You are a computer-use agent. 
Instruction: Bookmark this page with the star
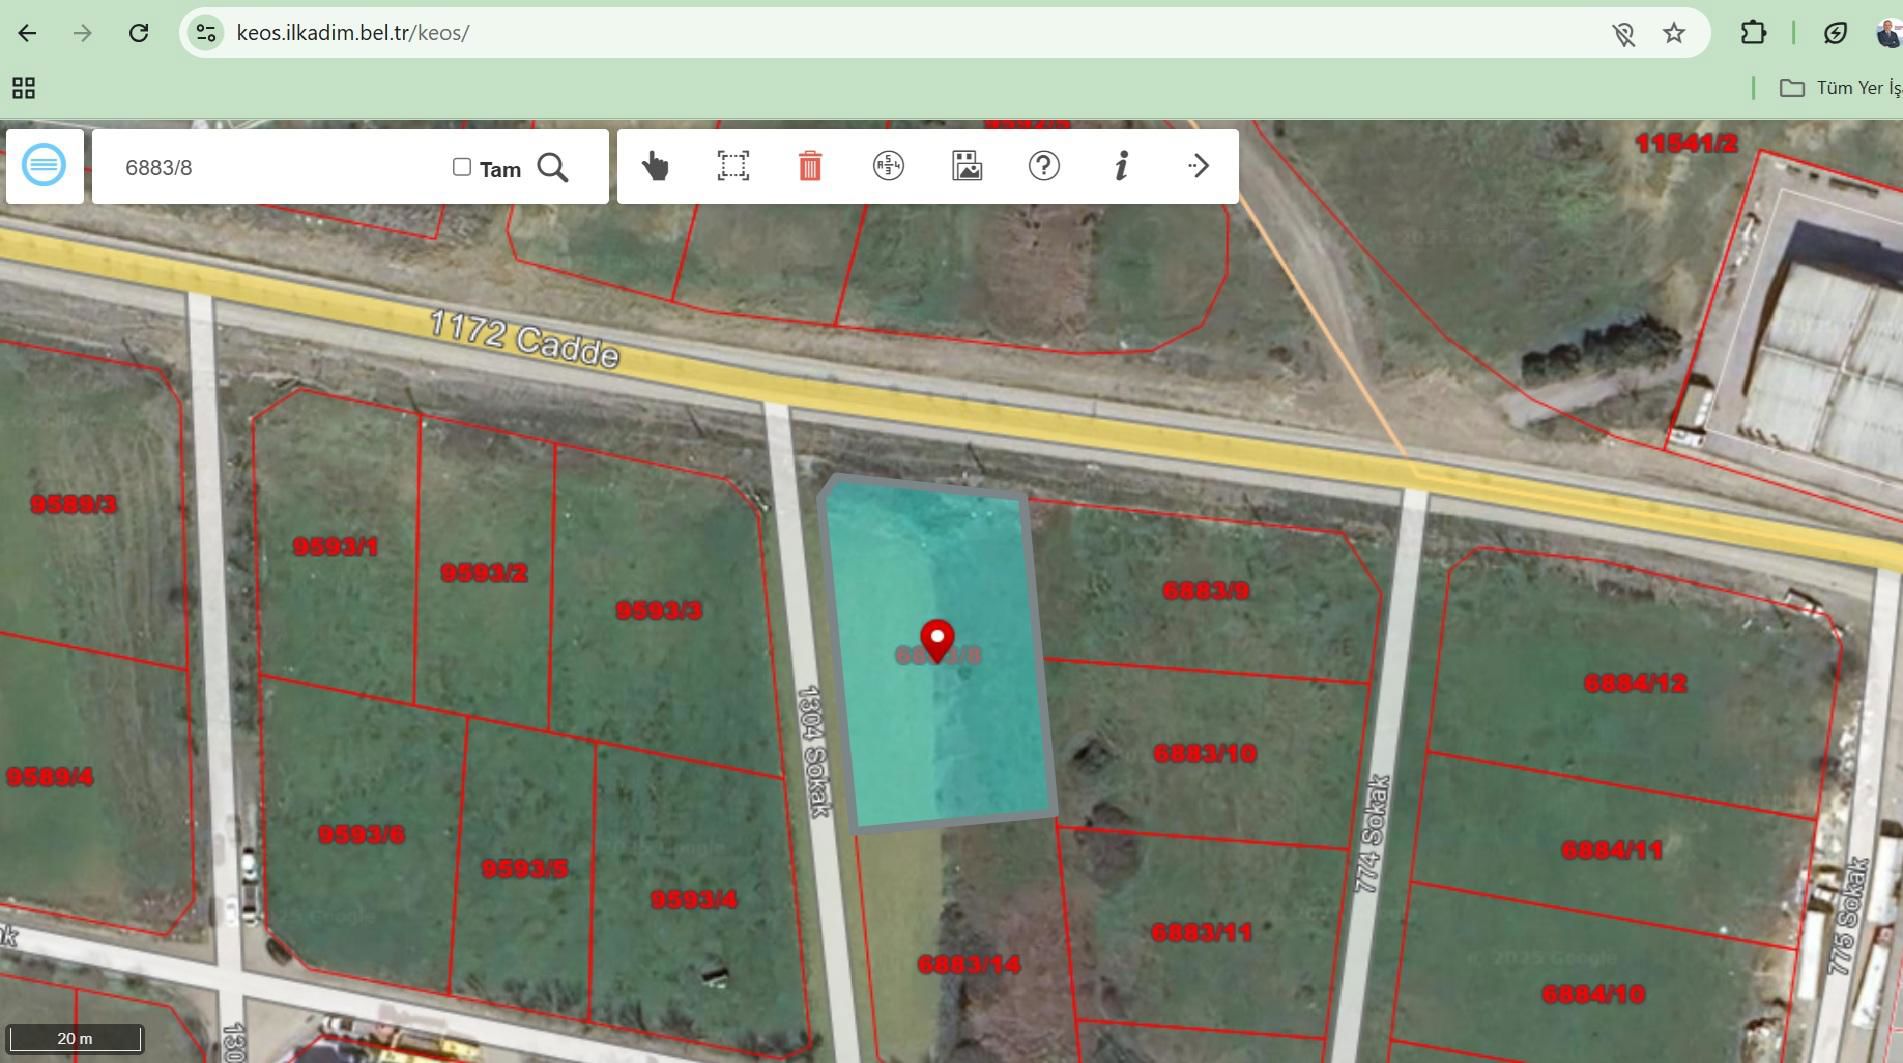tap(1674, 33)
